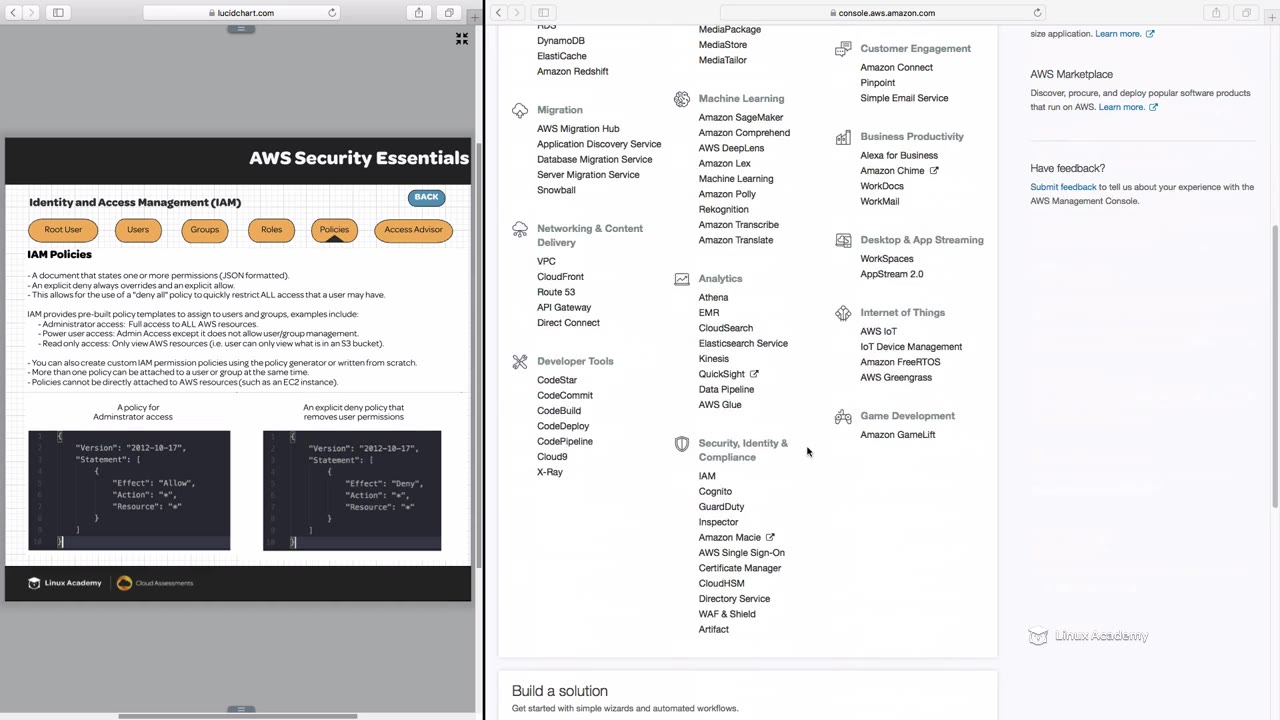Screen dimensions: 1280x720
Task: Click the Machine Learning category icon
Action: pos(682,99)
